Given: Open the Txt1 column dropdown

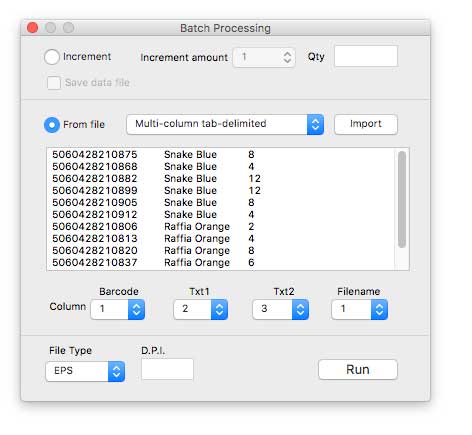Looking at the screenshot, I should click(200, 309).
